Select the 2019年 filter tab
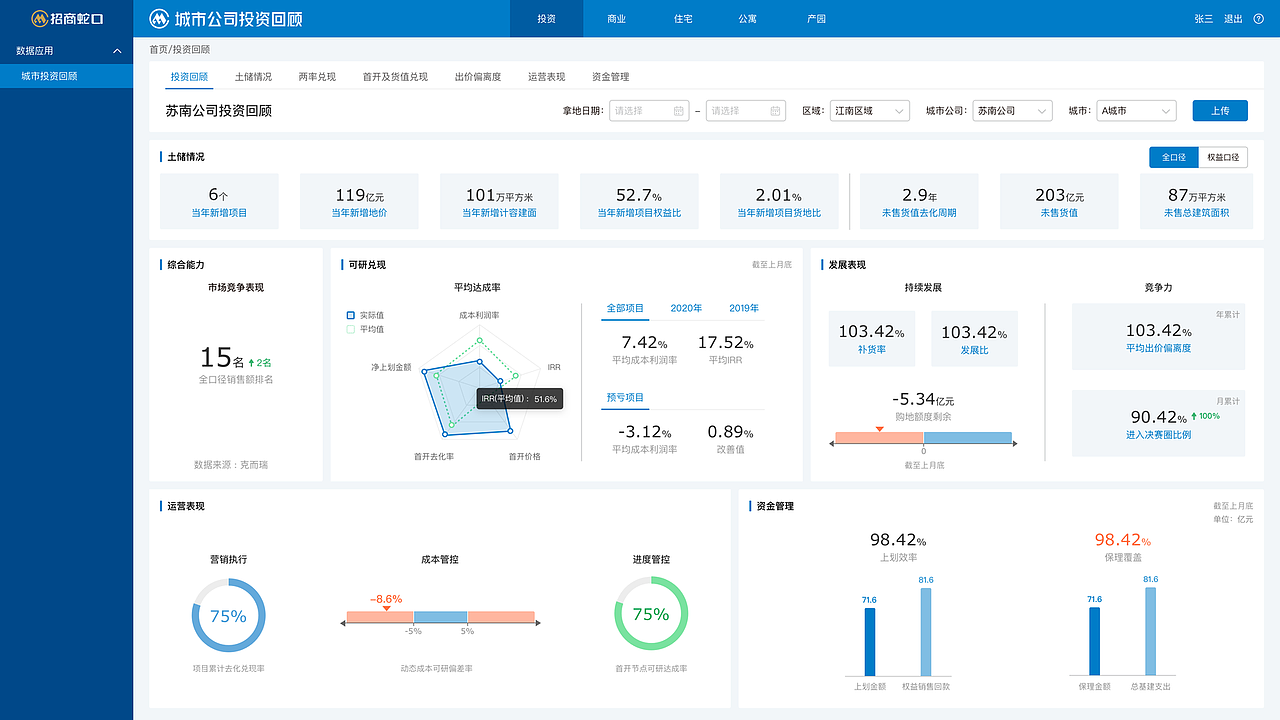The image size is (1280, 720). coord(744,309)
